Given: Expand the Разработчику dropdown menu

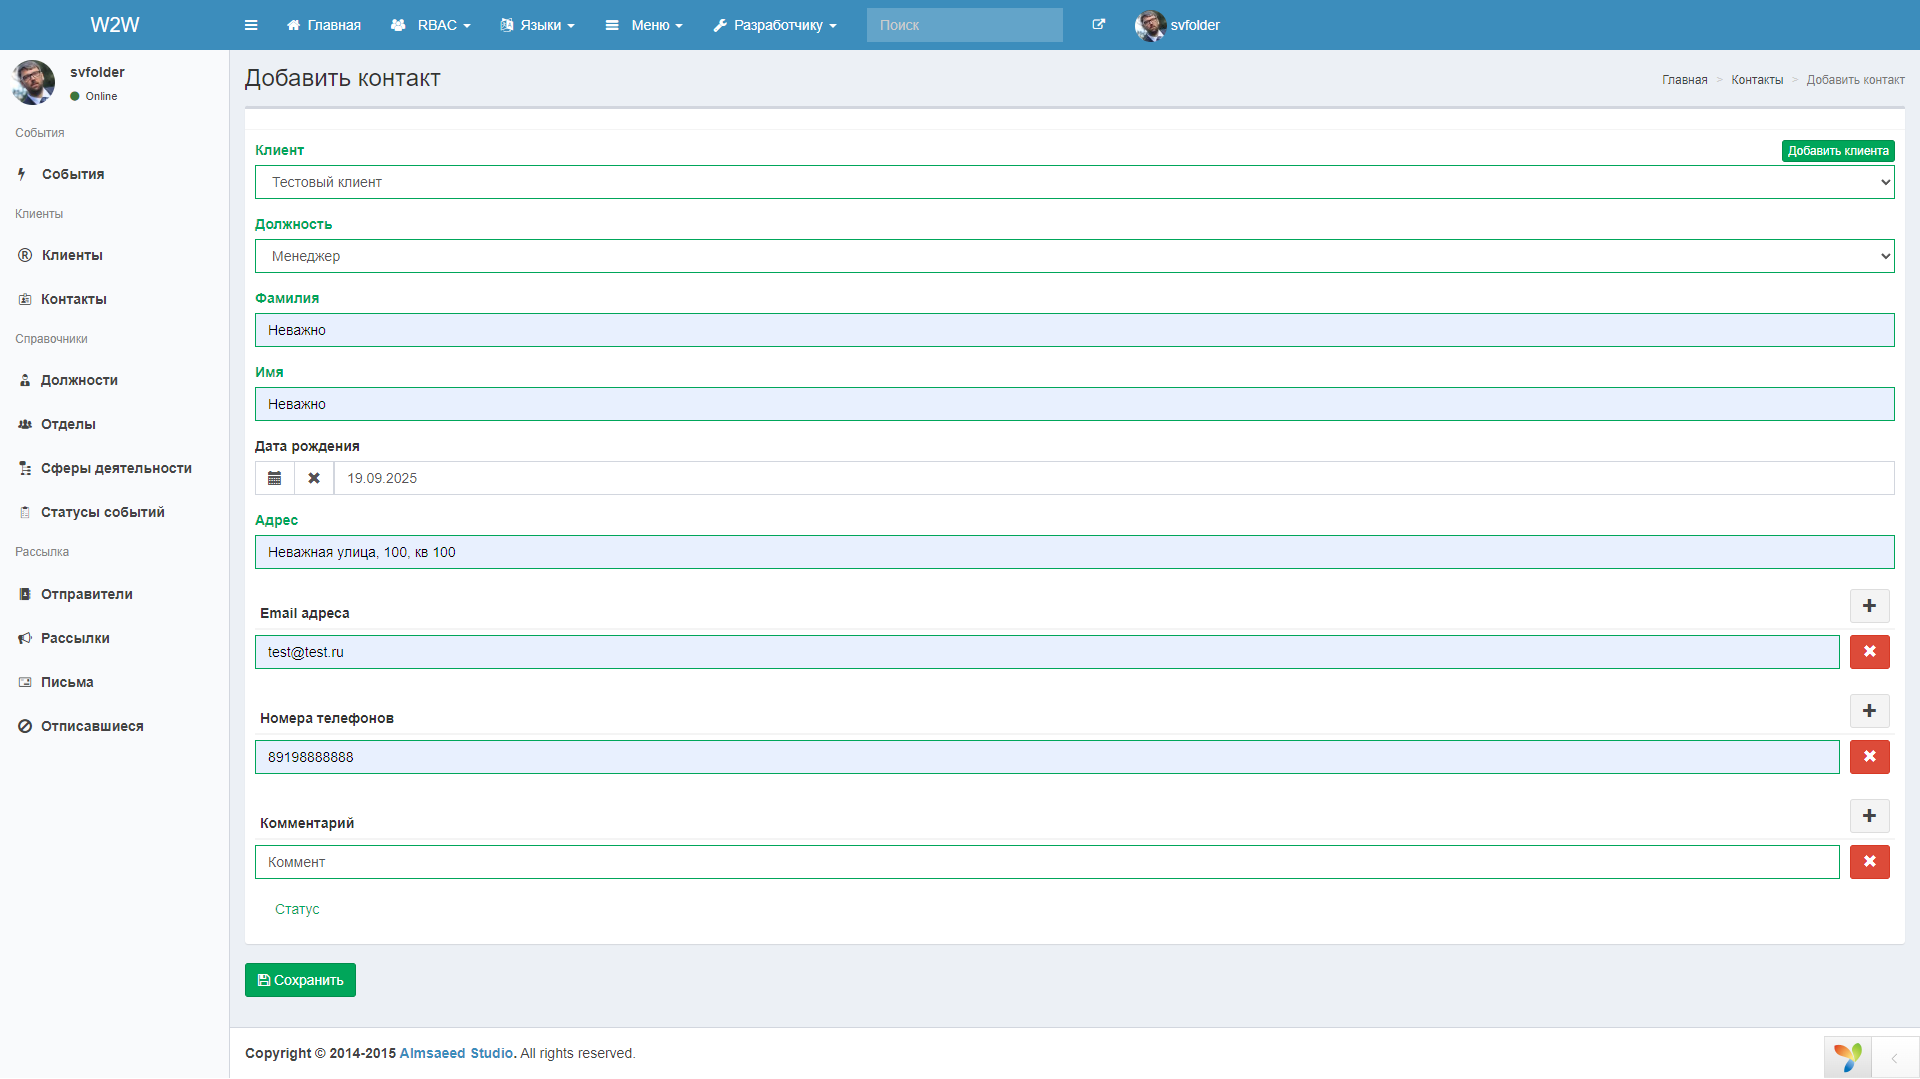Looking at the screenshot, I should pos(775,25).
